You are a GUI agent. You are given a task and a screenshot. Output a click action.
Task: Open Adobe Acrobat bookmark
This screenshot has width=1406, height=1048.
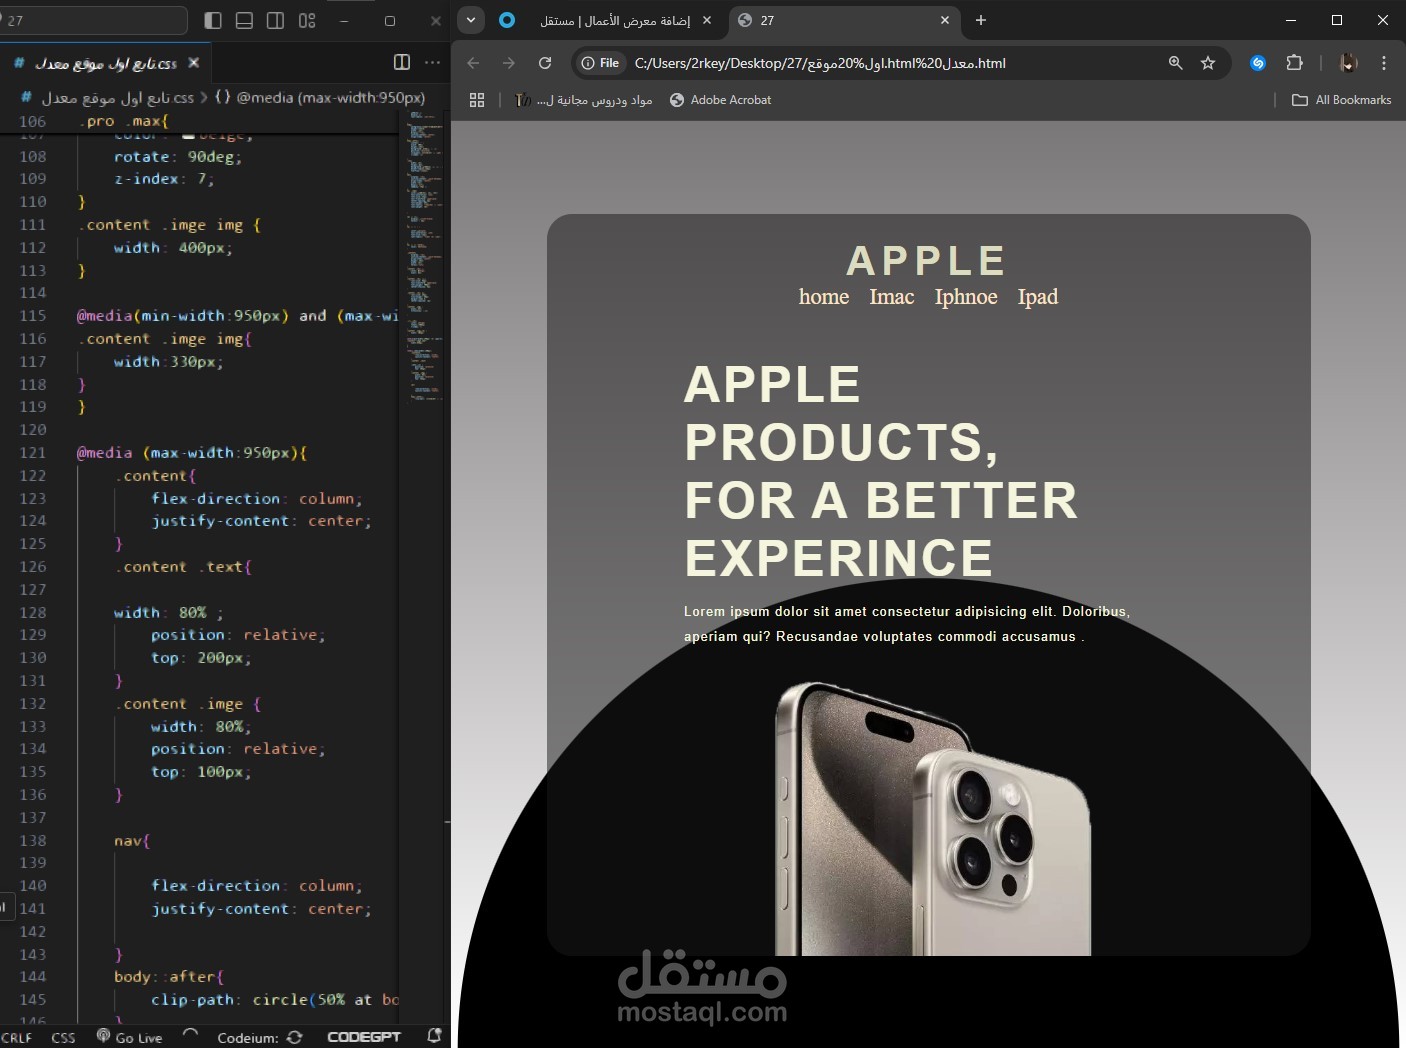(x=721, y=100)
